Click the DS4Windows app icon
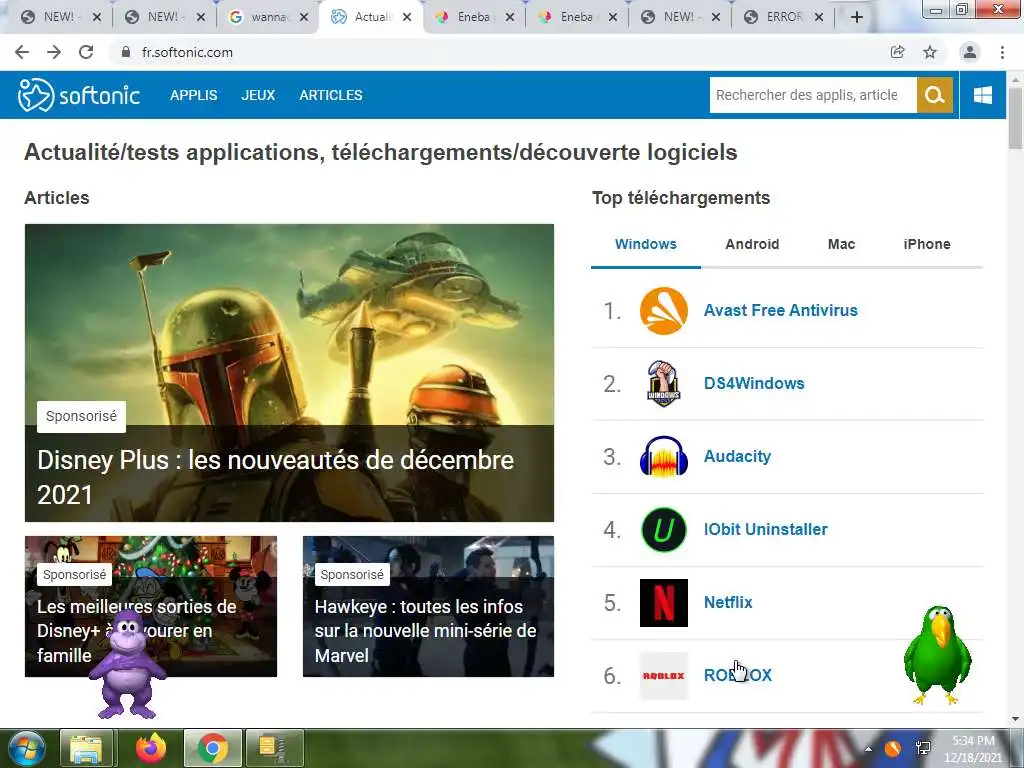The image size is (1024, 768). (664, 383)
